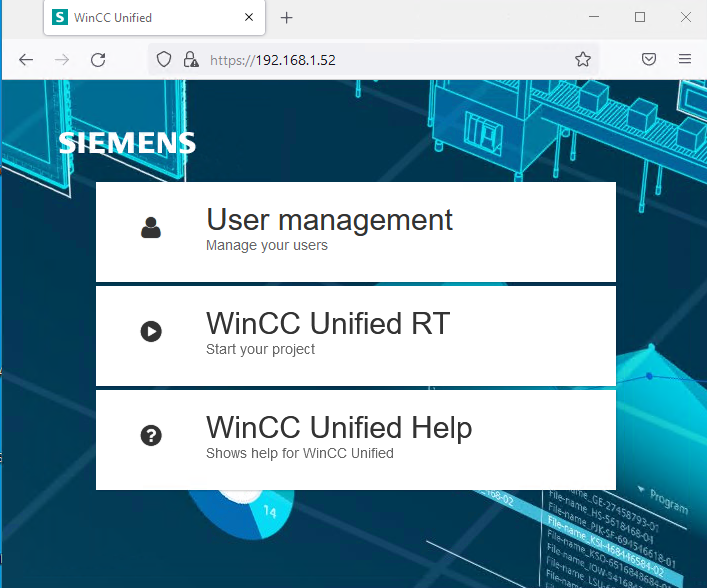Reload the current page
The width and height of the screenshot is (707, 588).
coord(98,60)
